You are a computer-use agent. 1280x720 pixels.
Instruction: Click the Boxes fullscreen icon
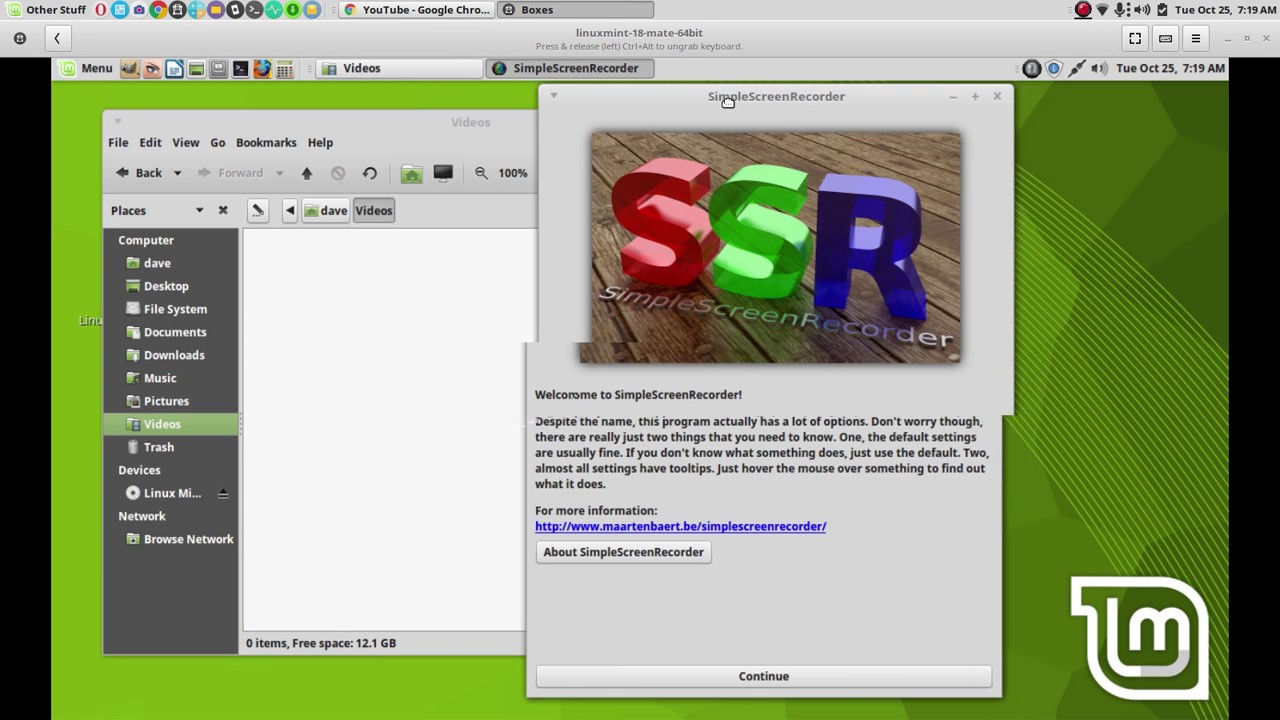click(1135, 38)
